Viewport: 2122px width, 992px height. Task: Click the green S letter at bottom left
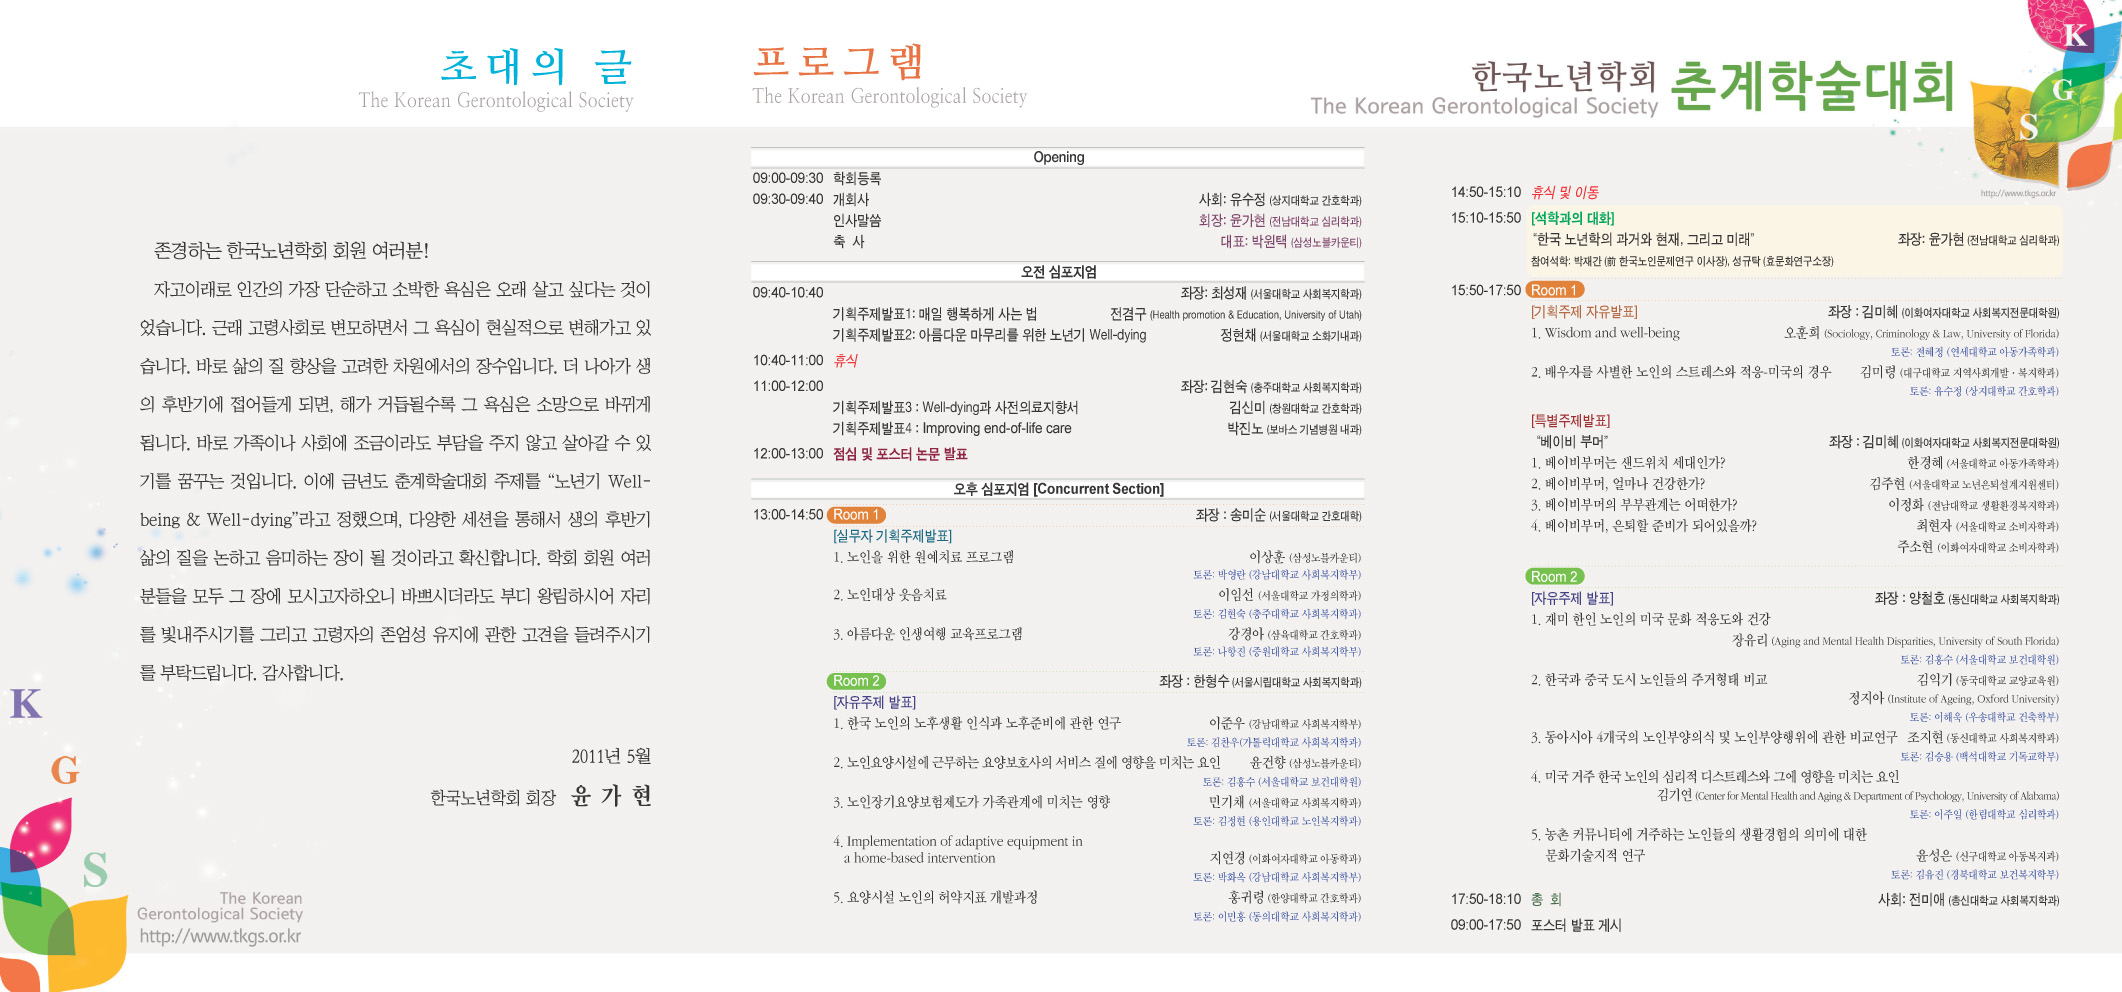[x=95, y=870]
